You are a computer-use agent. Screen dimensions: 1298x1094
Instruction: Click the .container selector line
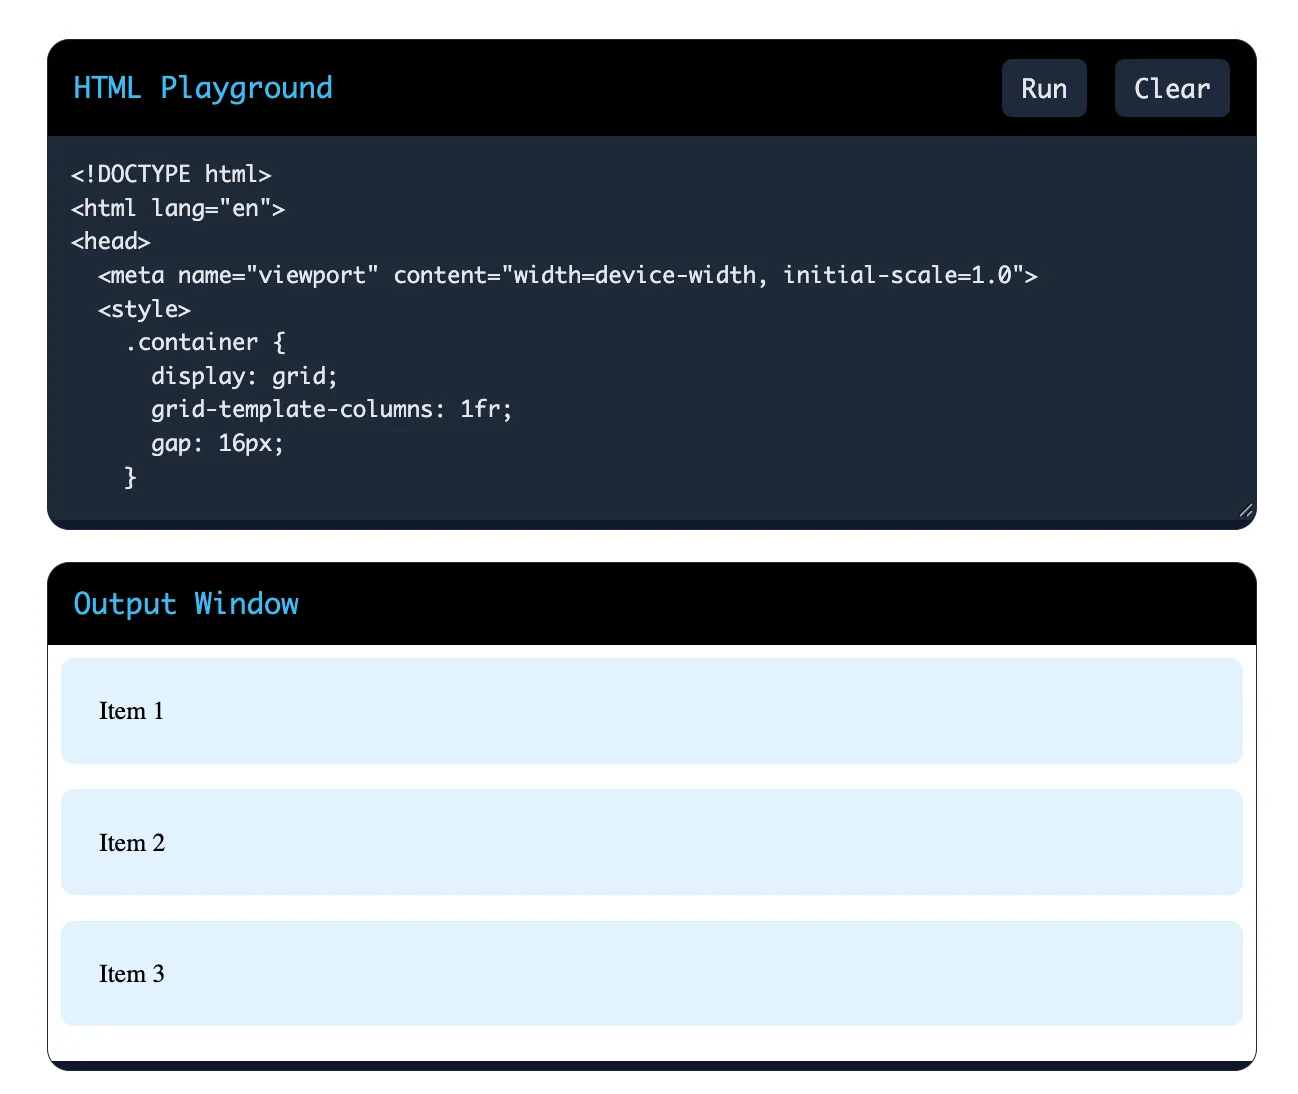(205, 342)
